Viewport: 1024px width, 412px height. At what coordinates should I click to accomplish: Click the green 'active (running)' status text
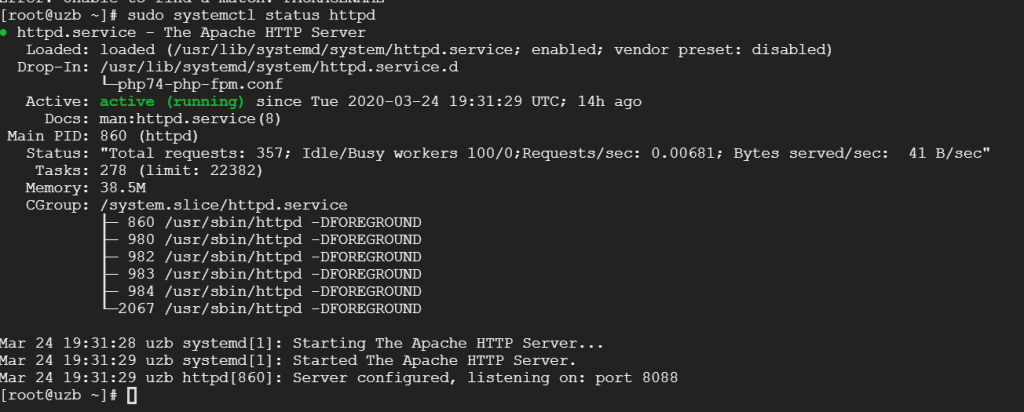(171, 101)
